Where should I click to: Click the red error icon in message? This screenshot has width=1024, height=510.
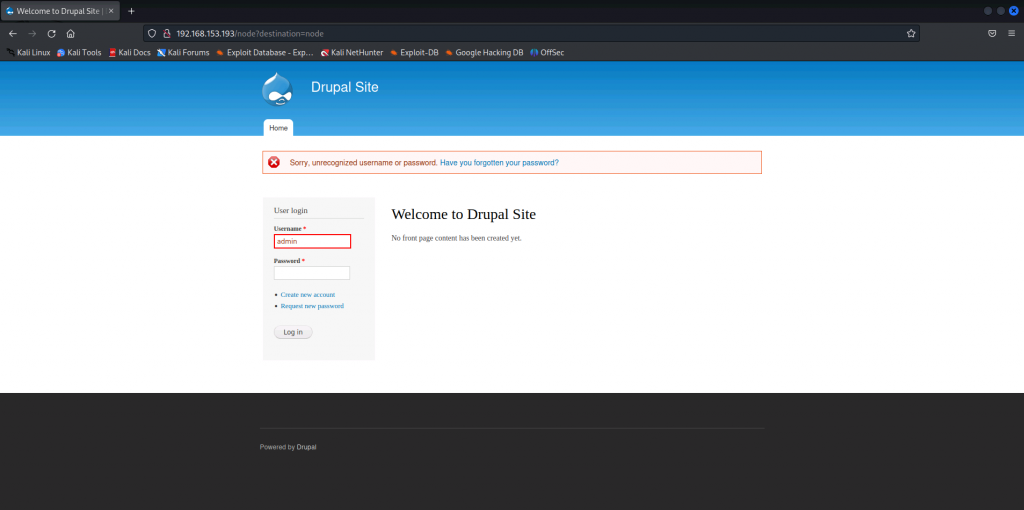click(274, 162)
